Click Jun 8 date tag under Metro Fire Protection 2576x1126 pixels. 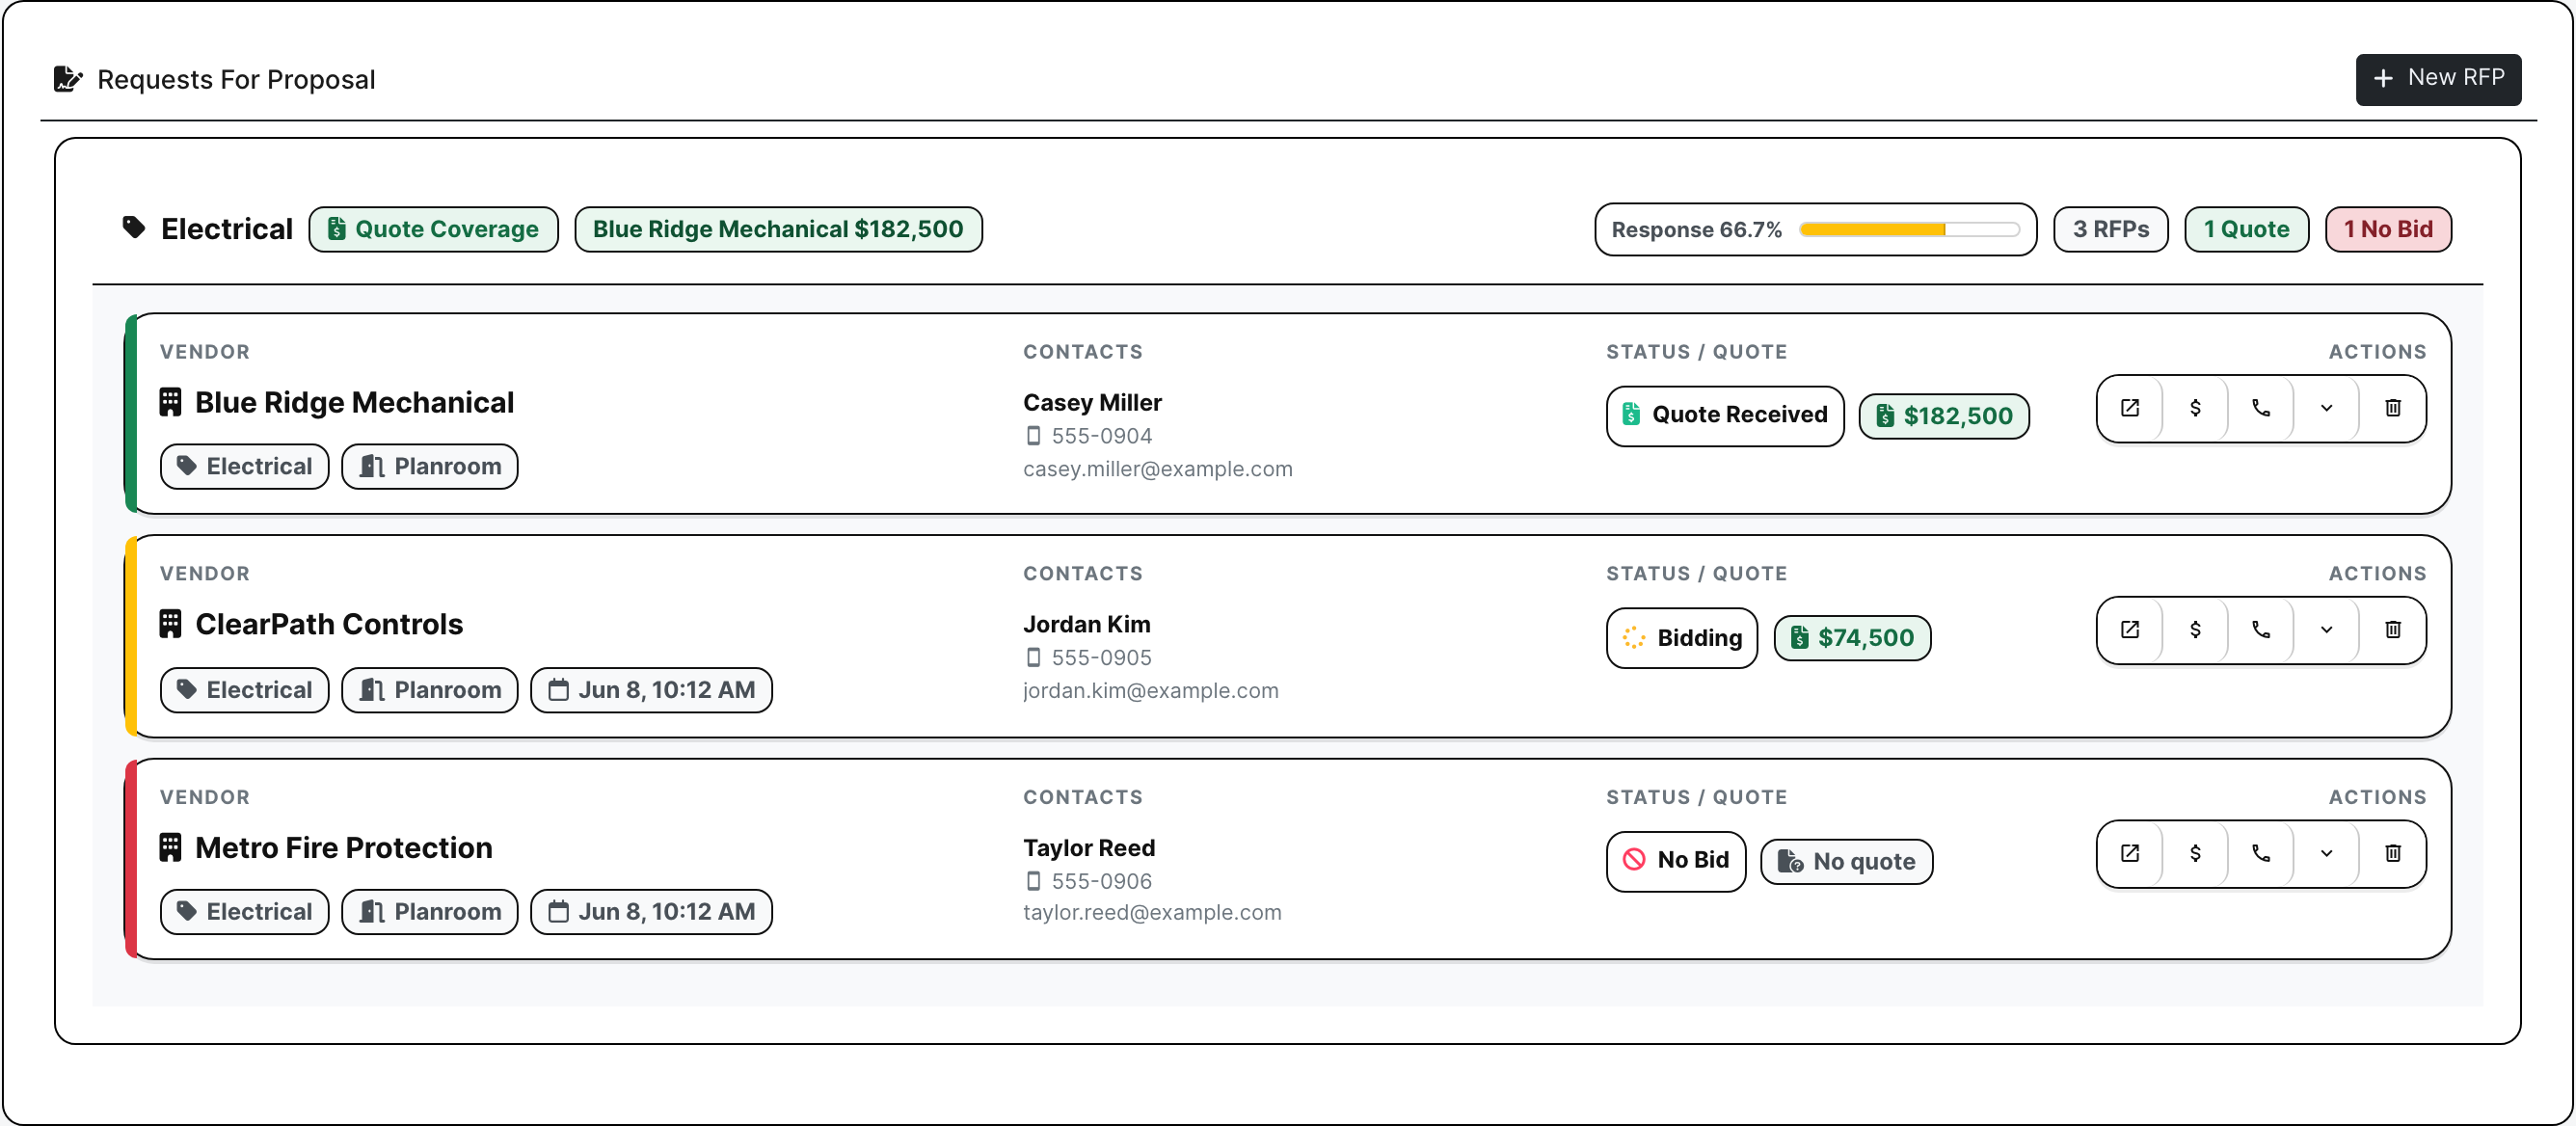click(651, 913)
